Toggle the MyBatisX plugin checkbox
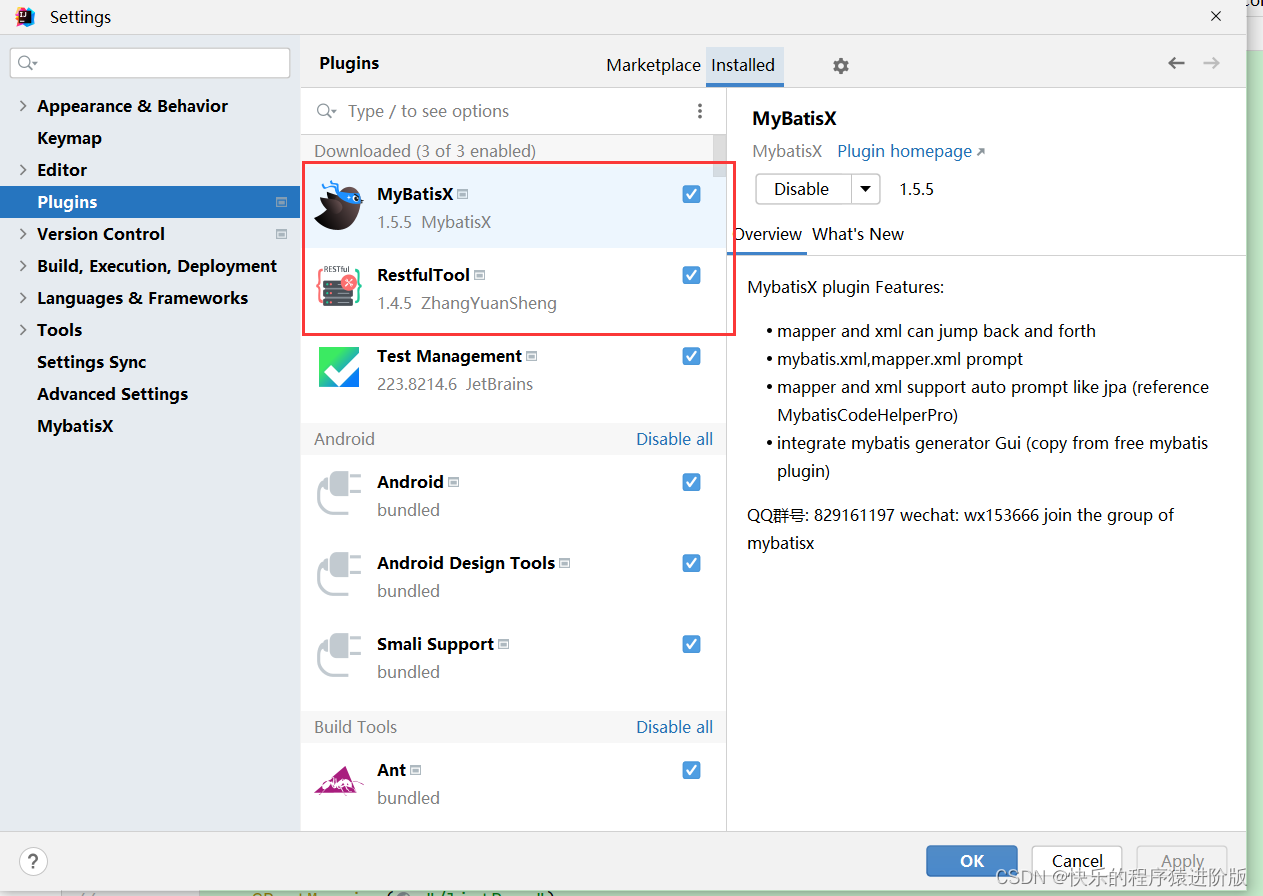Viewport: 1263px width, 896px height. [x=691, y=194]
